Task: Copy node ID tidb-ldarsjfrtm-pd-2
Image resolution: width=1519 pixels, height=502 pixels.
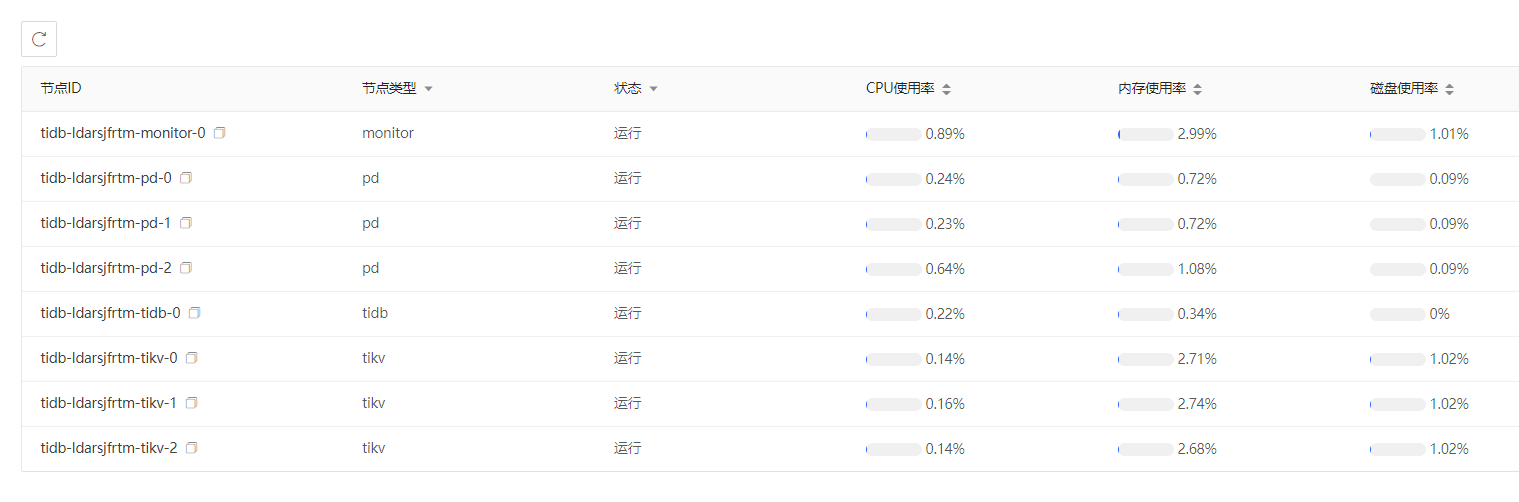Action: pos(186,268)
